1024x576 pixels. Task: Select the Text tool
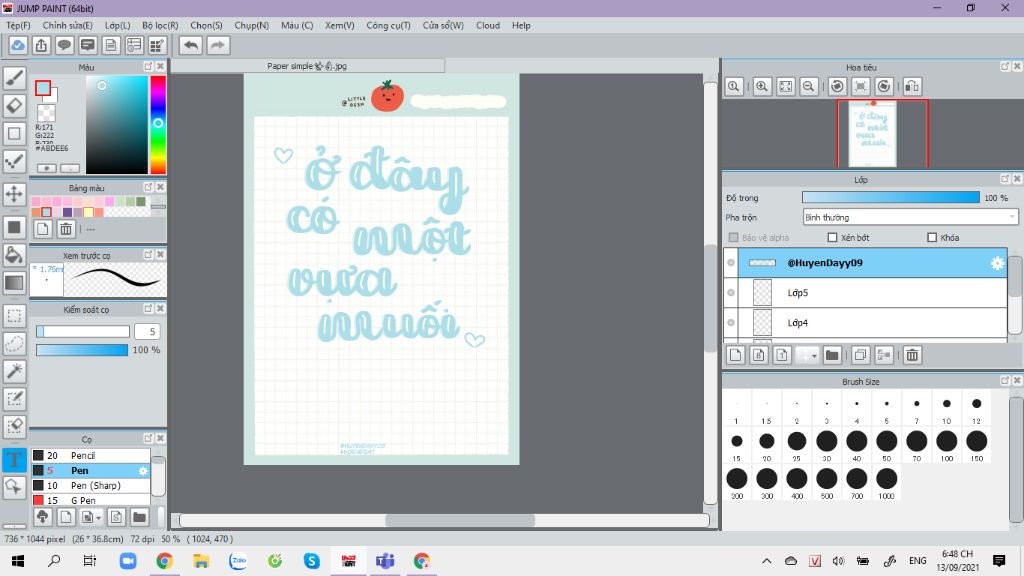[x=14, y=460]
